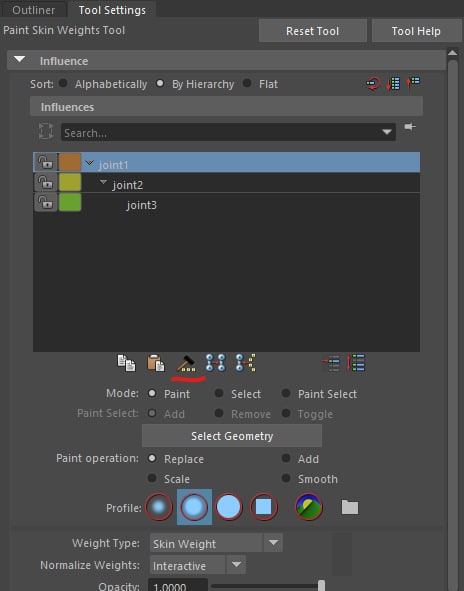Click the pin icon next to search field
The width and height of the screenshot is (464, 591).
[410, 127]
